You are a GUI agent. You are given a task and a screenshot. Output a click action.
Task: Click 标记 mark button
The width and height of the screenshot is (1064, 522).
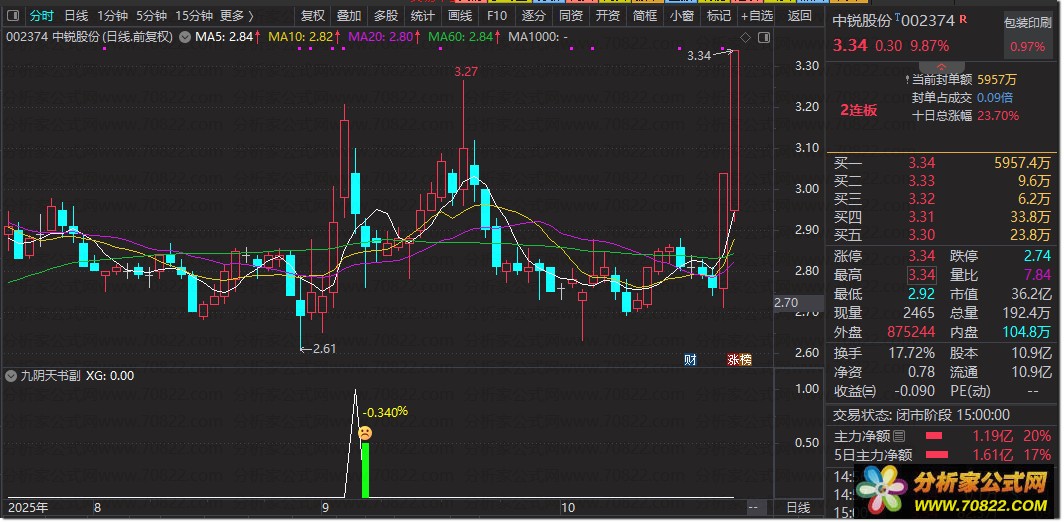(x=719, y=16)
